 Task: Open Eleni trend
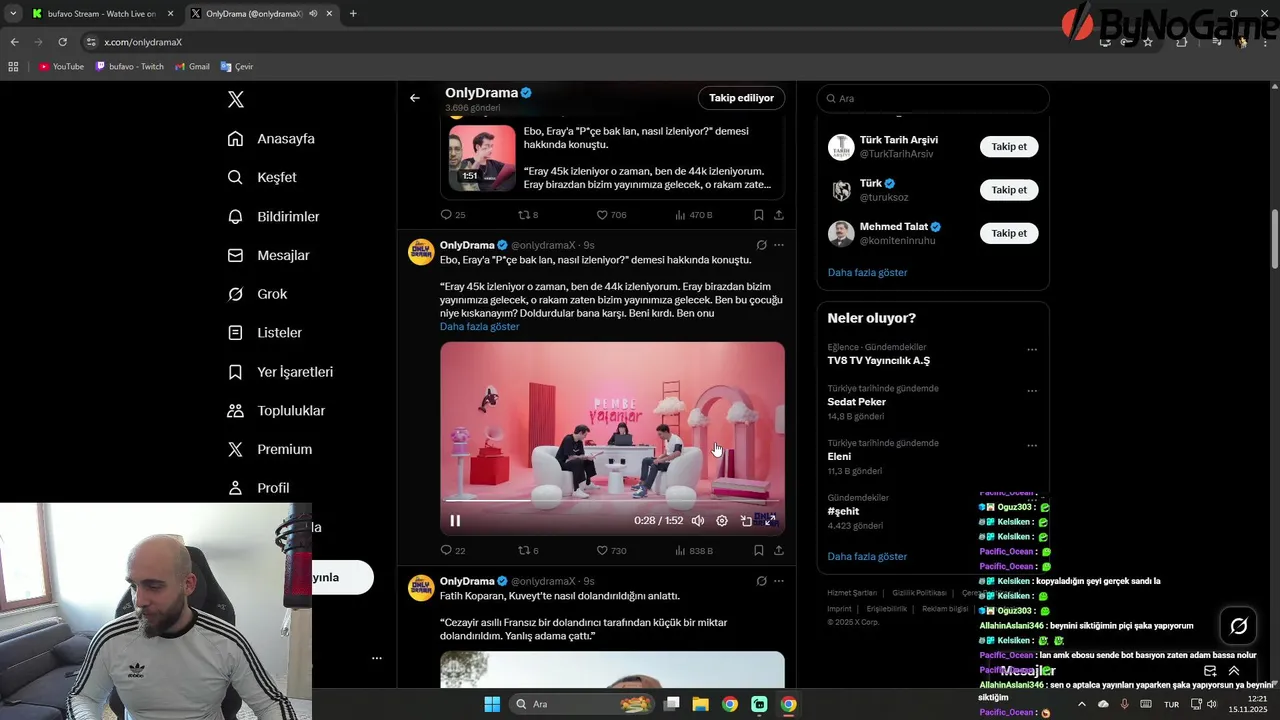839,456
